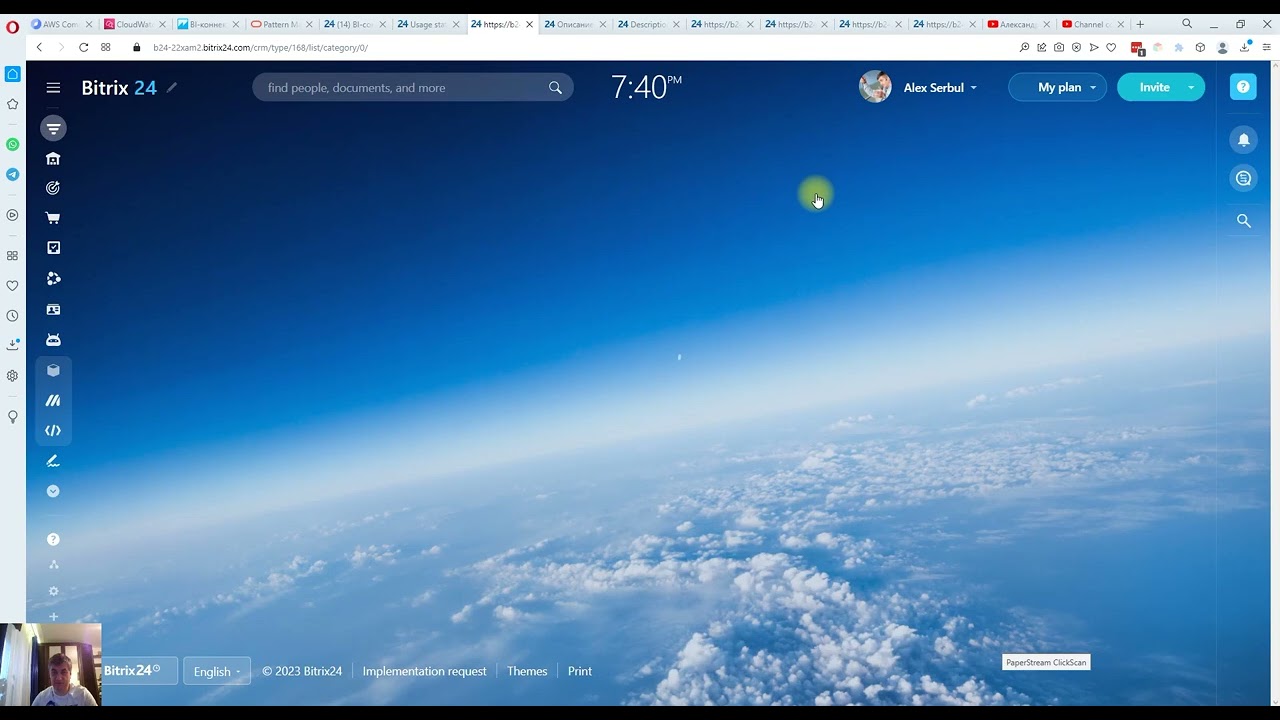The height and width of the screenshot is (720, 1280).
Task: Go back with the browser back arrow
Action: tap(39, 47)
